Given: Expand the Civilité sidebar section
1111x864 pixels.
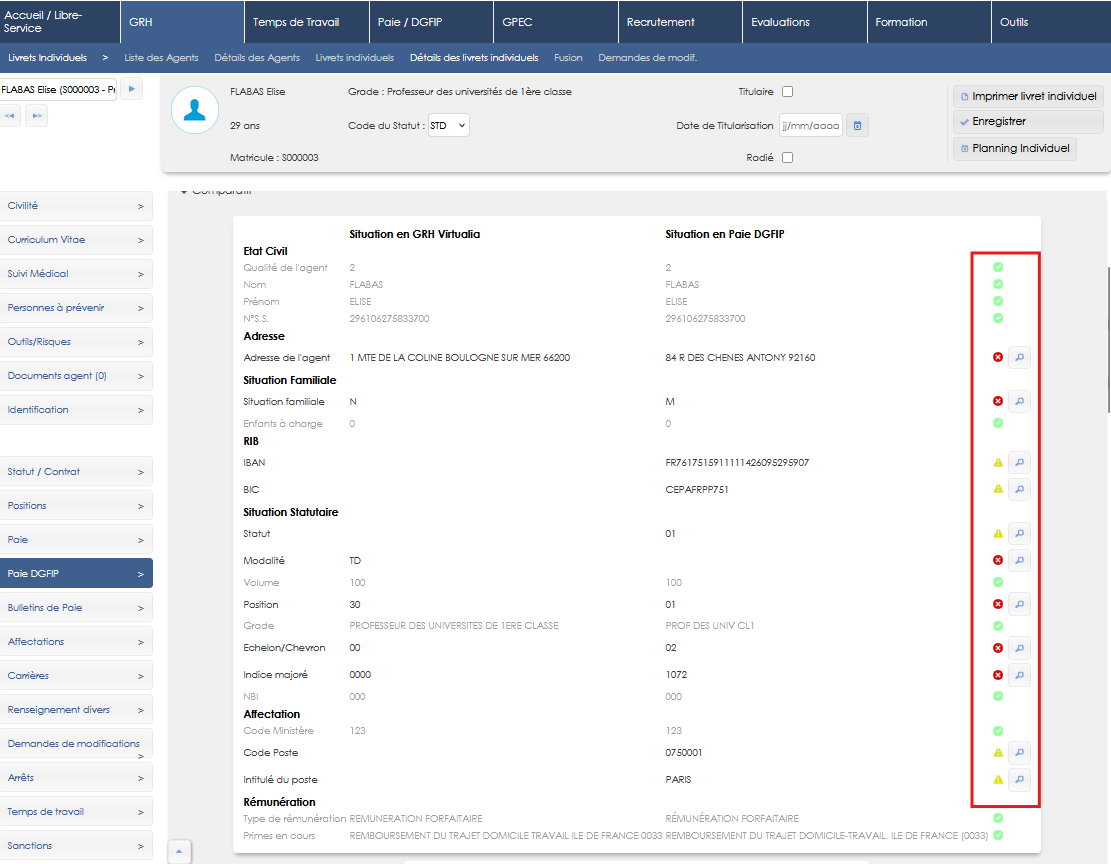Looking at the screenshot, I should point(76,206).
